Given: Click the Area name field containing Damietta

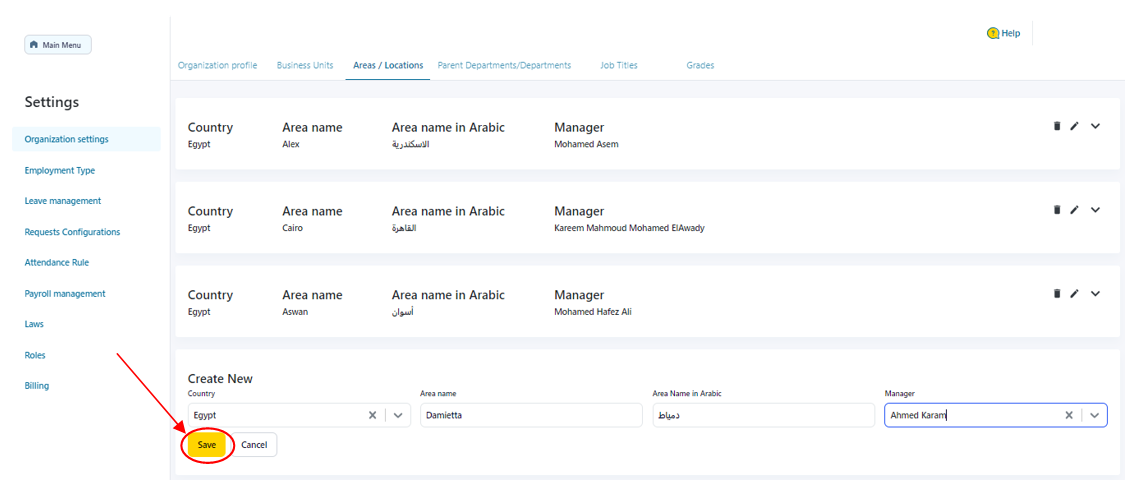Looking at the screenshot, I should coord(531,415).
